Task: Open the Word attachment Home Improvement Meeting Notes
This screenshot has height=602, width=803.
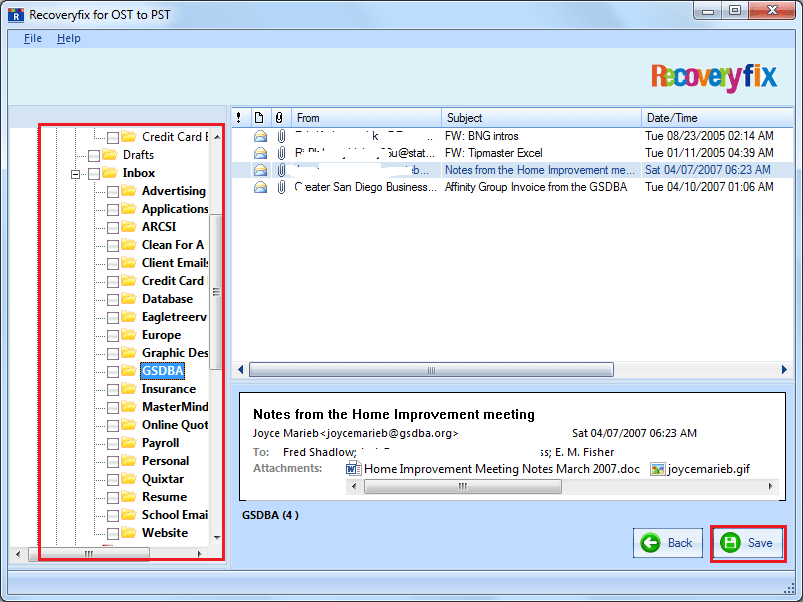Action: click(494, 469)
